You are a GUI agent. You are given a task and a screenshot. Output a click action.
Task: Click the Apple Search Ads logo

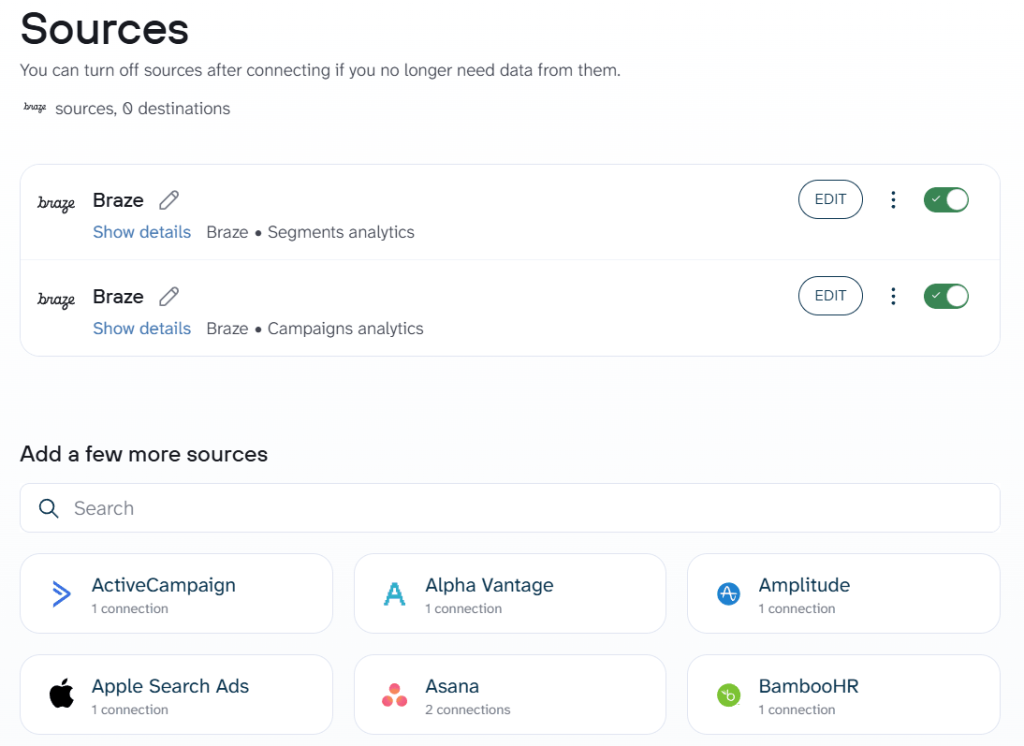pos(61,695)
